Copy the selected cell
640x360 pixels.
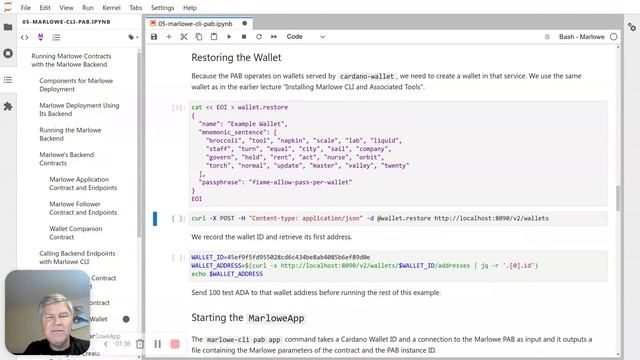click(x=199, y=37)
